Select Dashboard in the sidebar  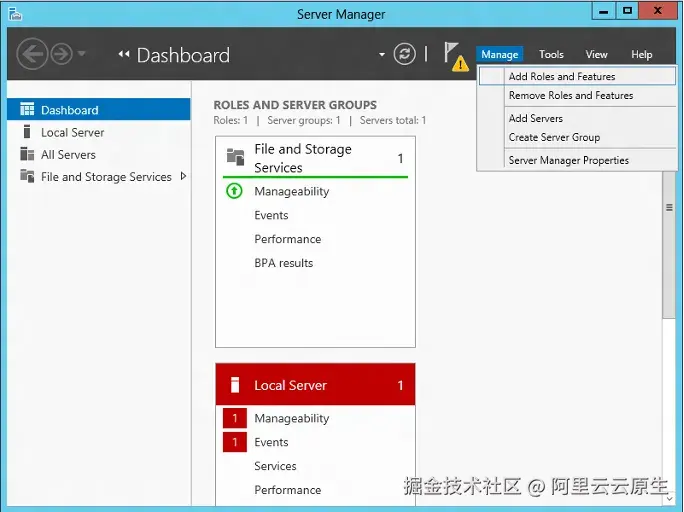pos(99,109)
